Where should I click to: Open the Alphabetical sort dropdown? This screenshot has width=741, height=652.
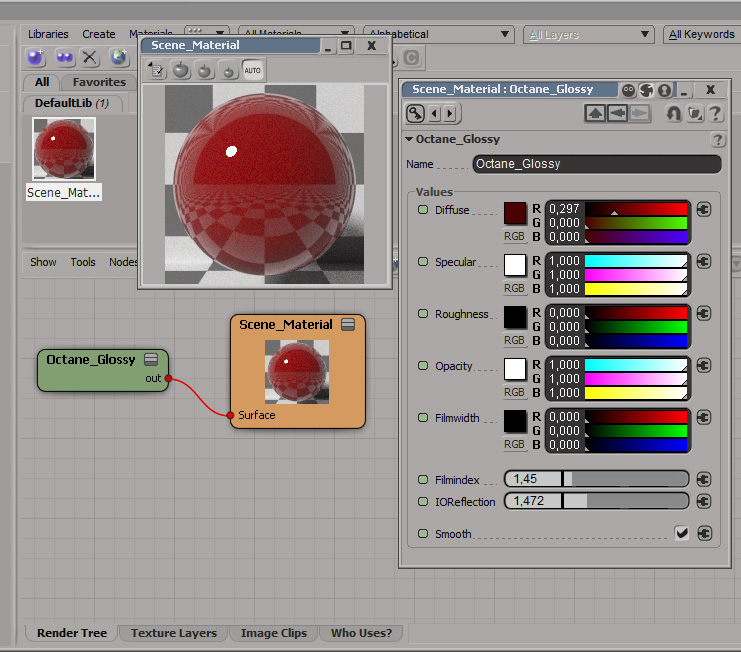point(439,34)
